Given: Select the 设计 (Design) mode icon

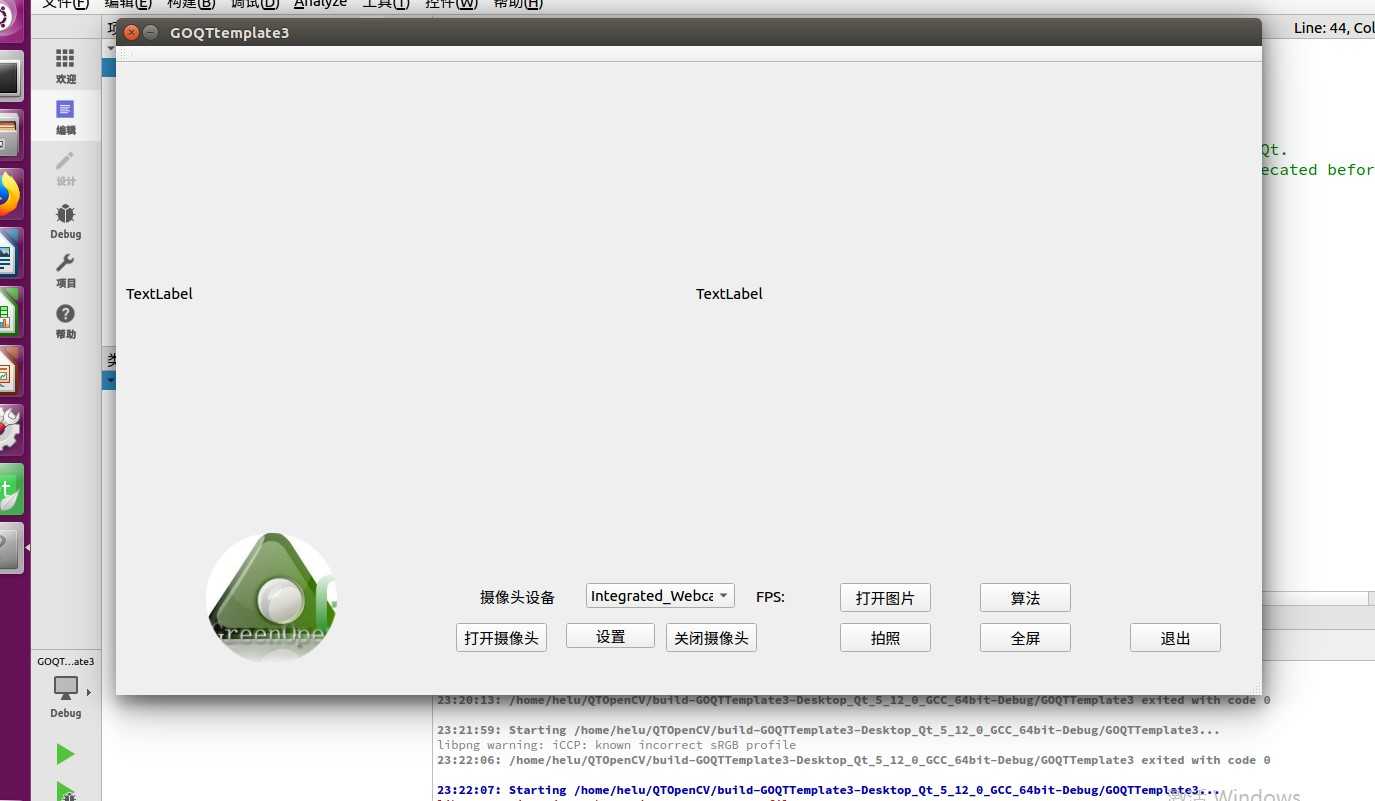Looking at the screenshot, I should (x=65, y=168).
